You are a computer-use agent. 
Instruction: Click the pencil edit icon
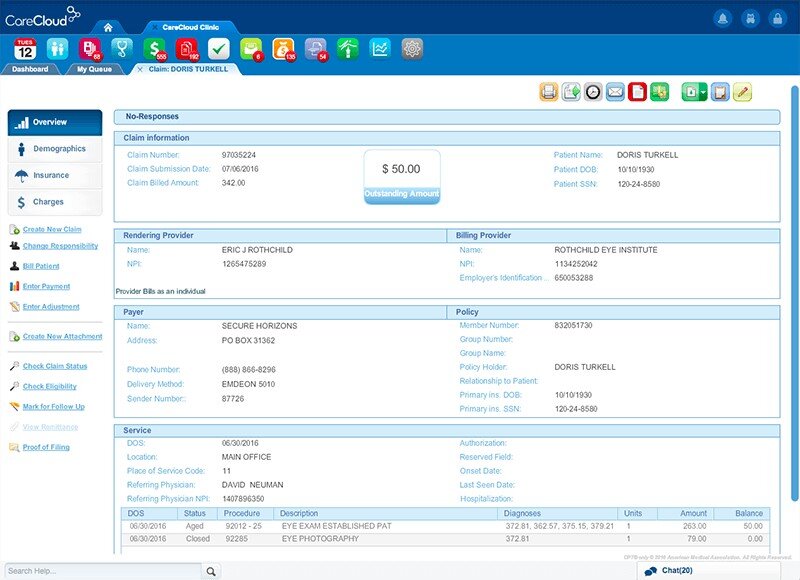pyautogui.click(x=741, y=92)
